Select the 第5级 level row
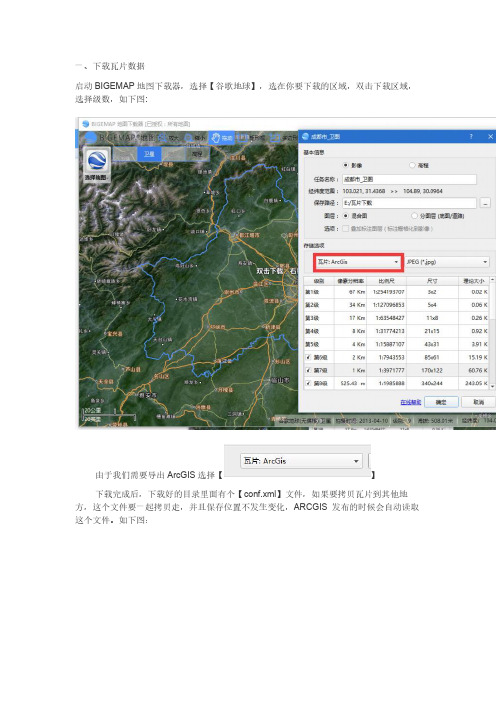The image size is (496, 702). pos(397,344)
